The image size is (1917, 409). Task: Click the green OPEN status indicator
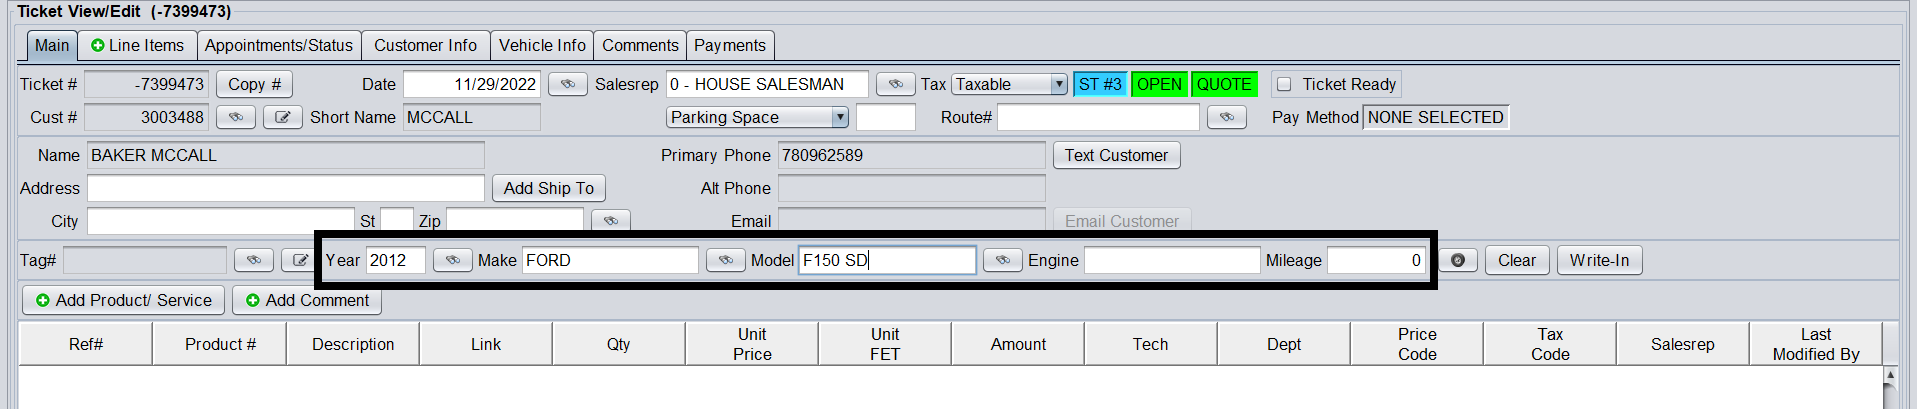pos(1159,85)
